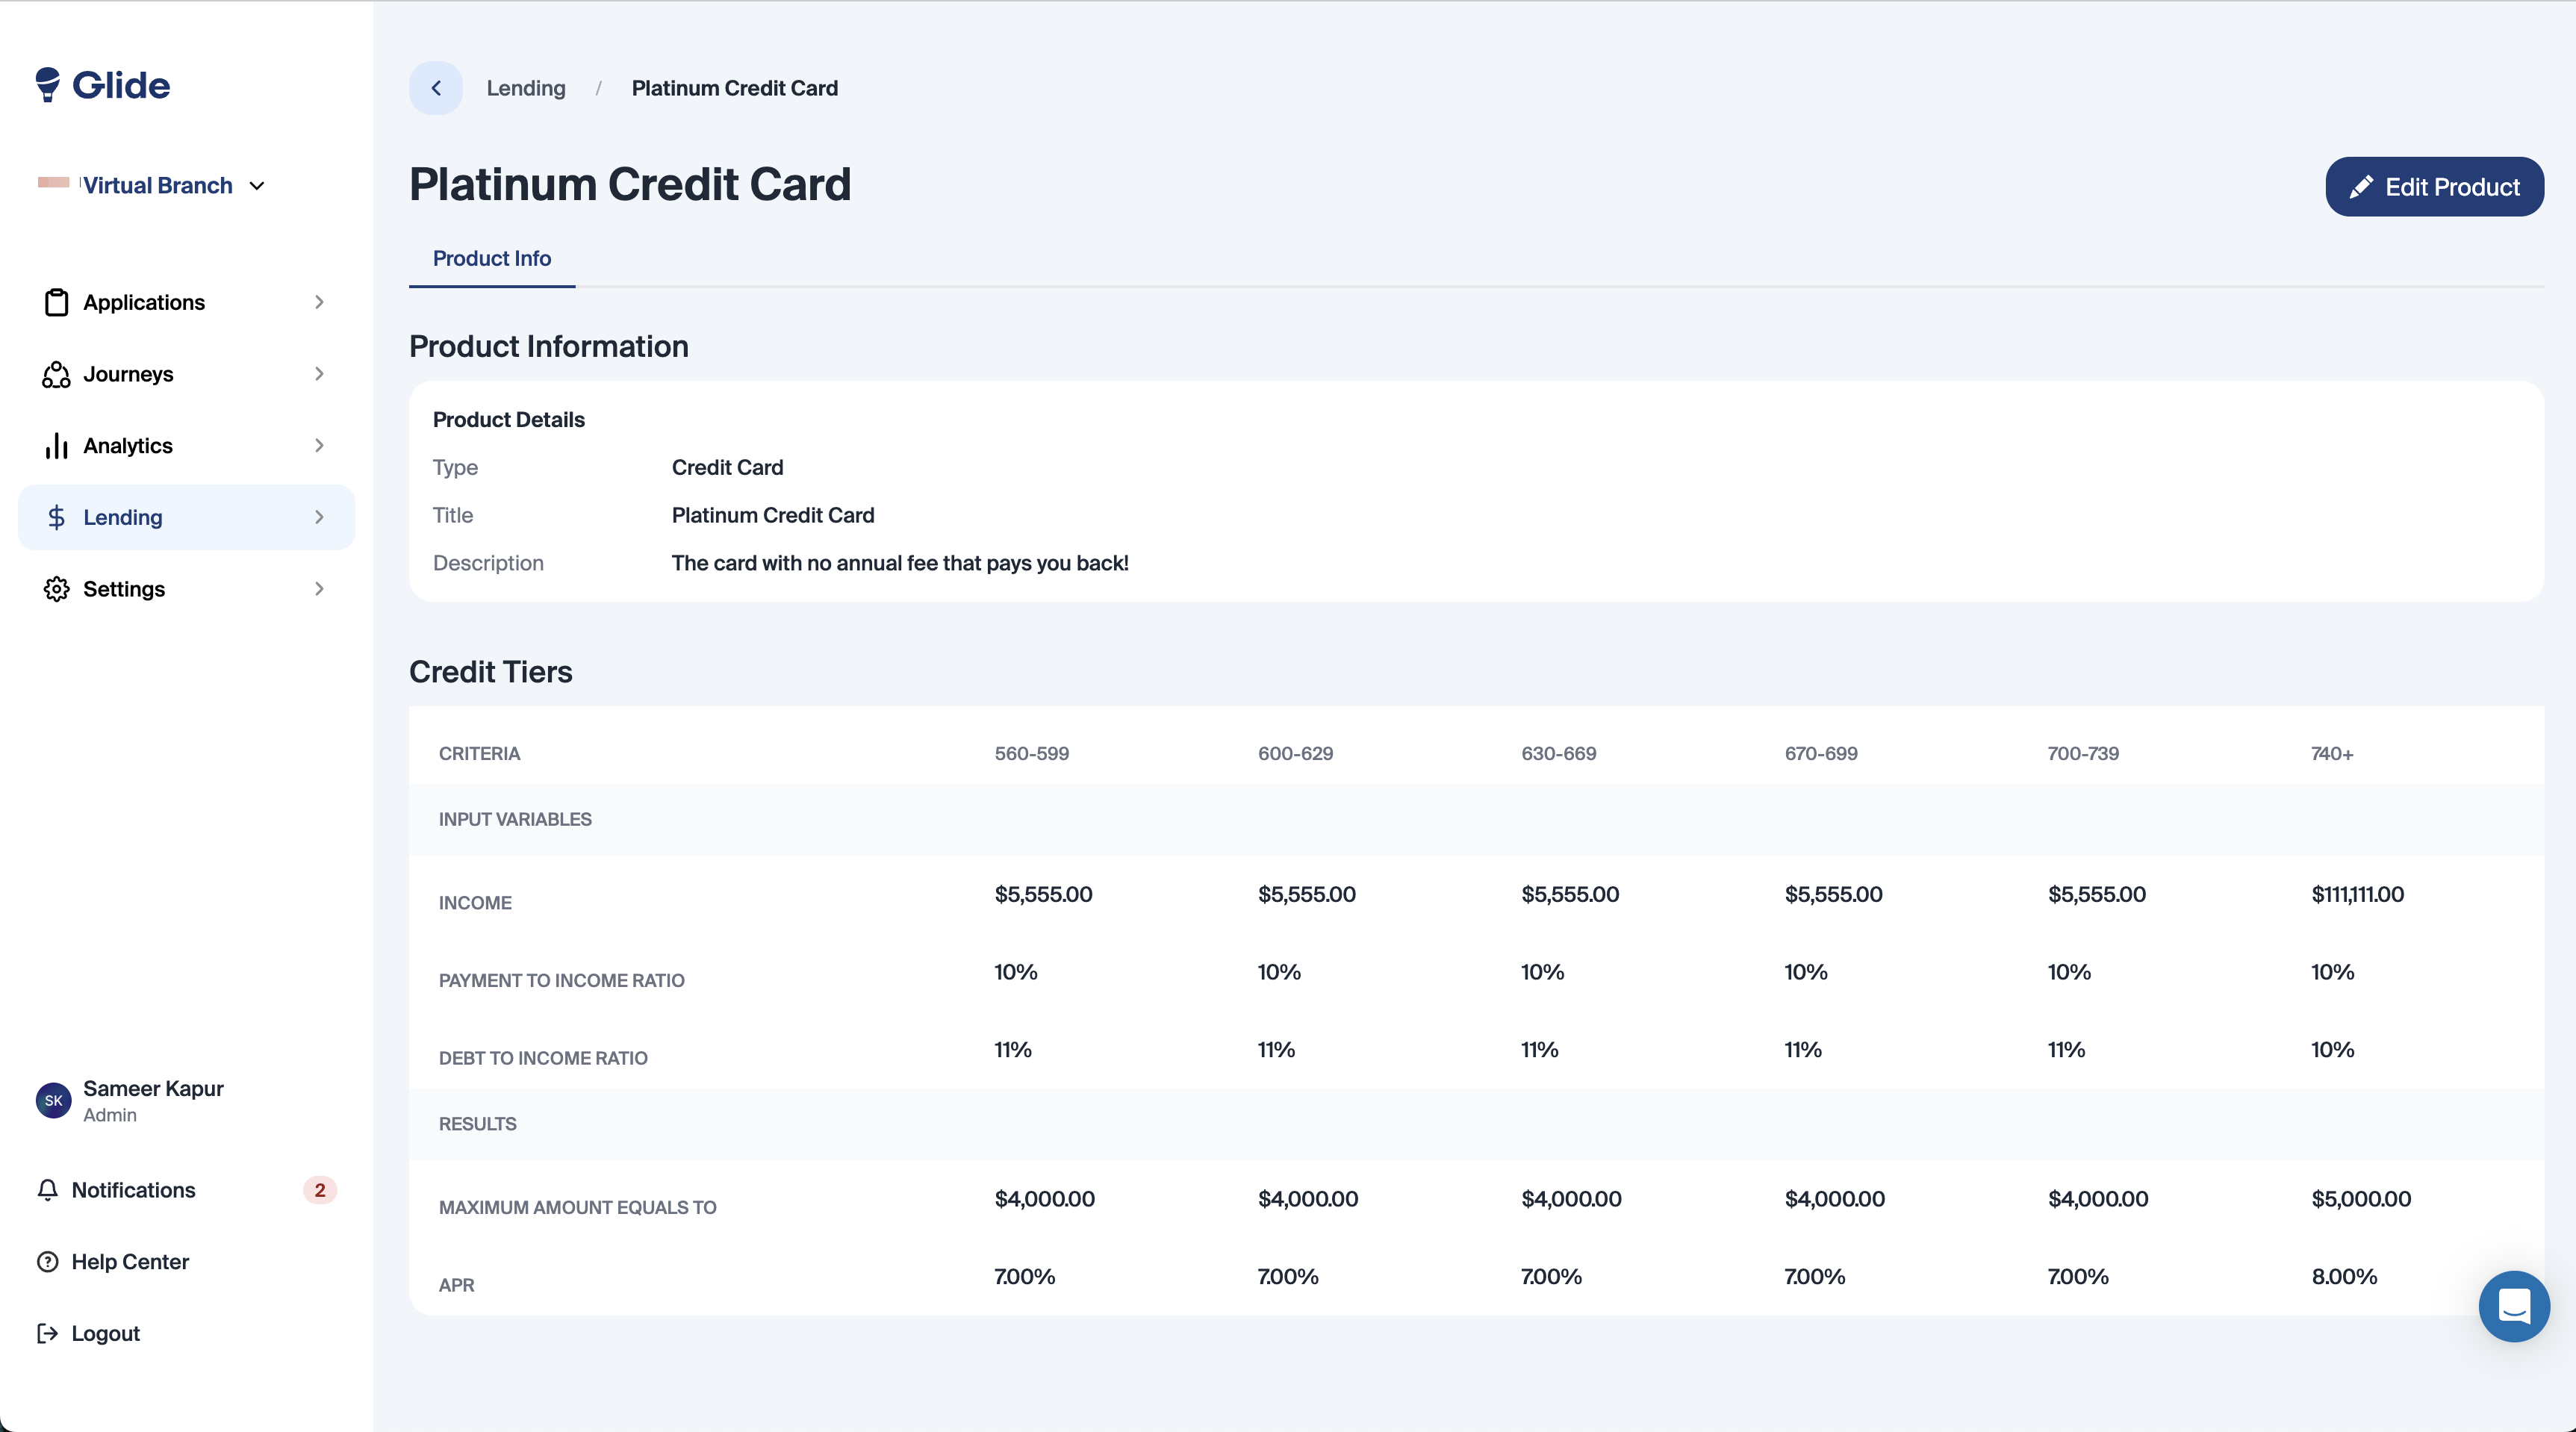Select the Product Info tab
Screen dimensions: 2576x1432
click(x=491, y=259)
